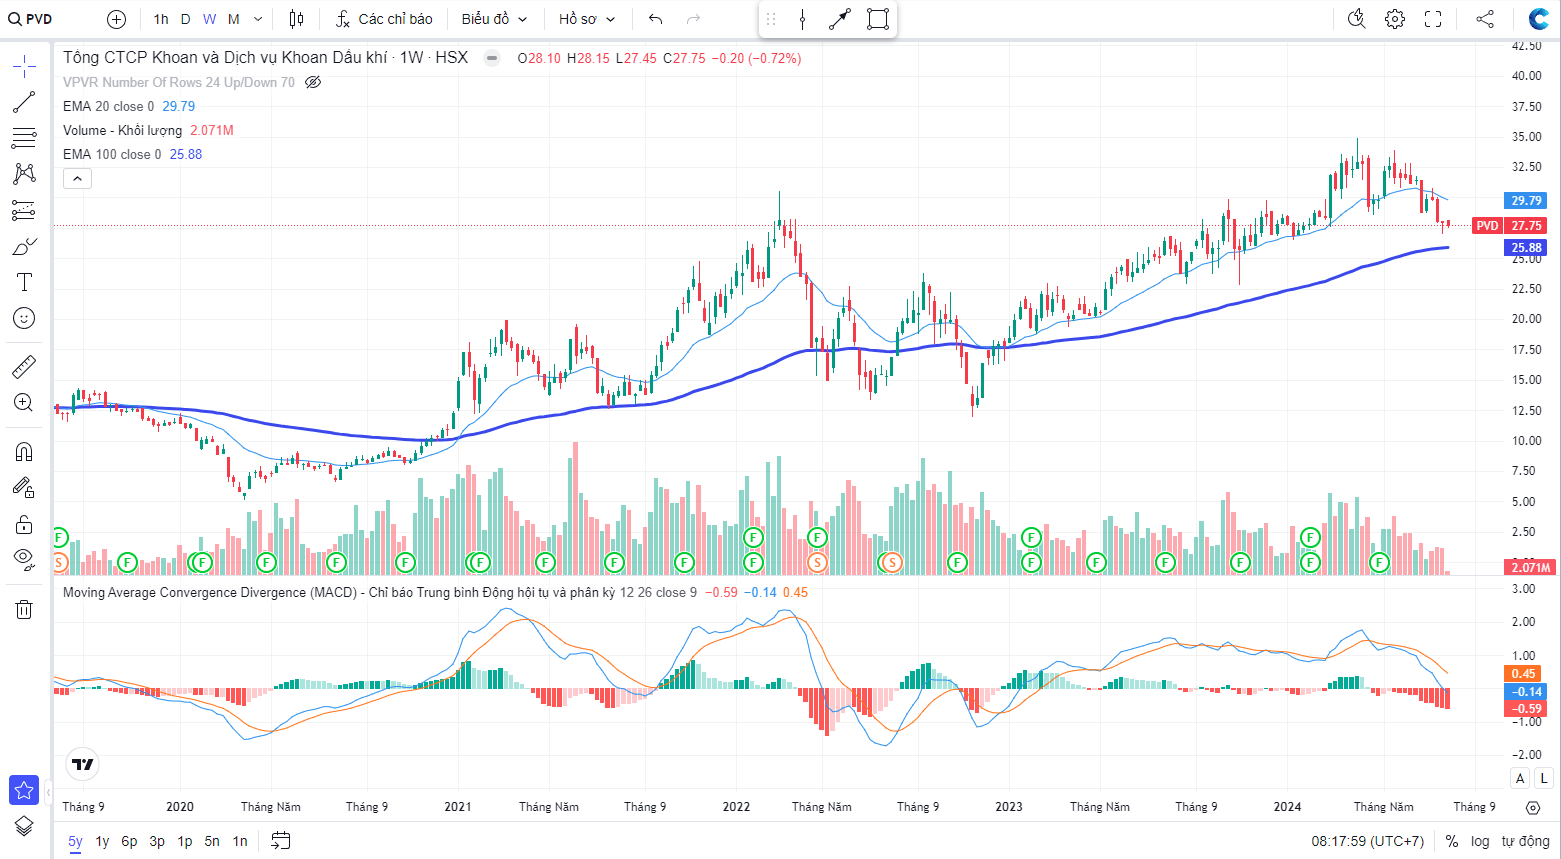The width and height of the screenshot is (1561, 859).
Task: Set the time range to 1n
Action: pos(240,841)
